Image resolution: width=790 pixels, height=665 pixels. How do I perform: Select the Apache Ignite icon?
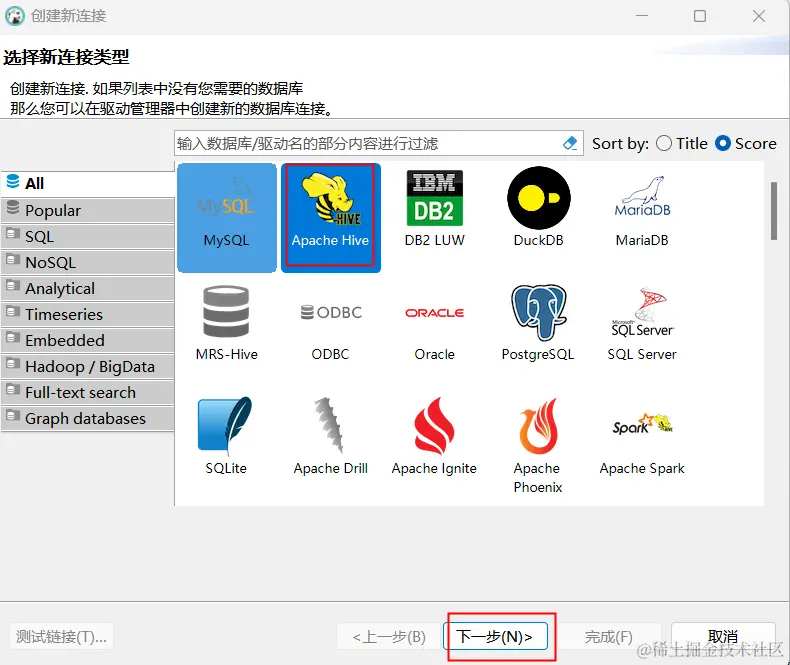434,436
